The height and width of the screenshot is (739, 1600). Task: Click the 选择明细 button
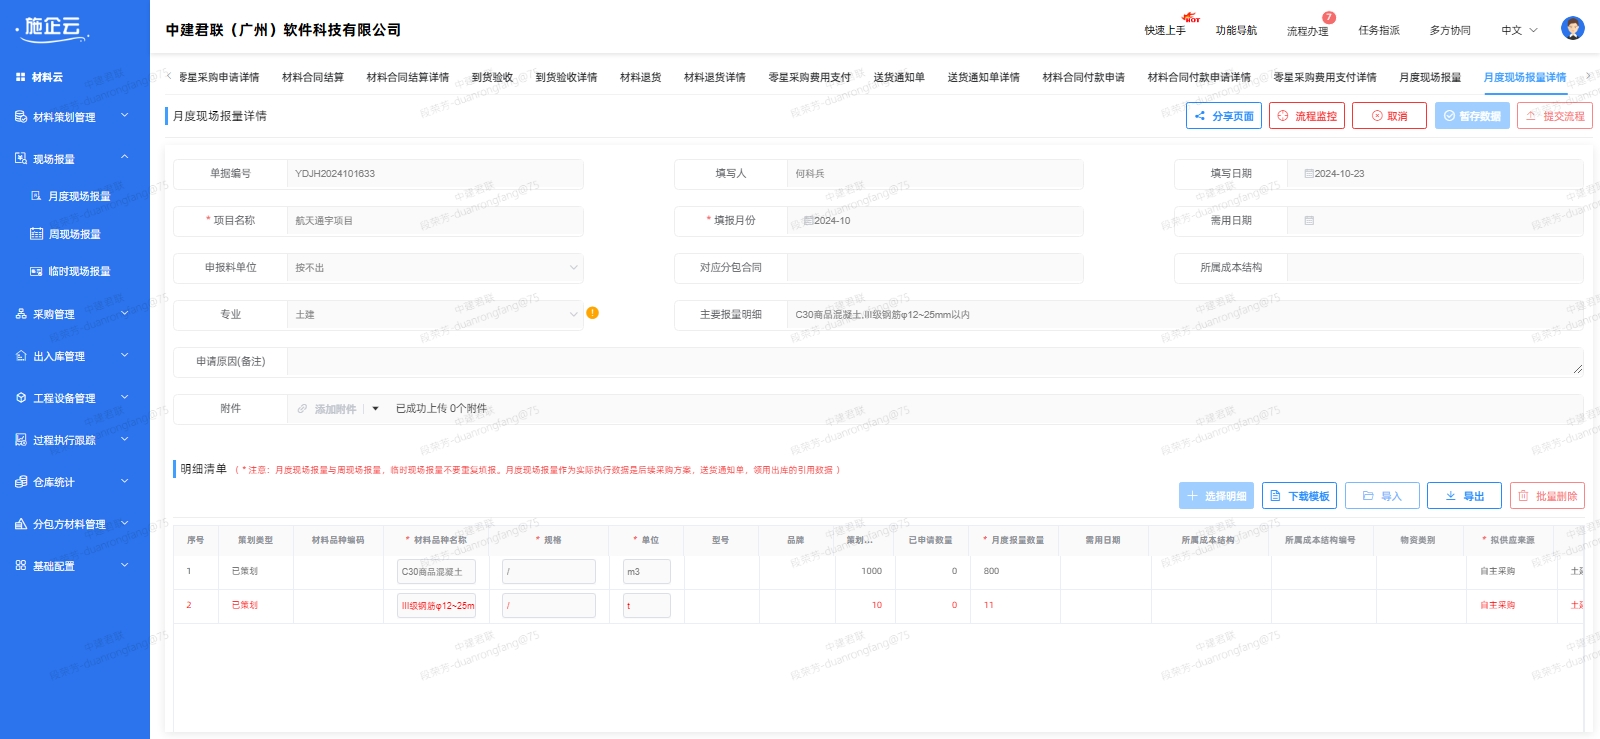(1216, 496)
